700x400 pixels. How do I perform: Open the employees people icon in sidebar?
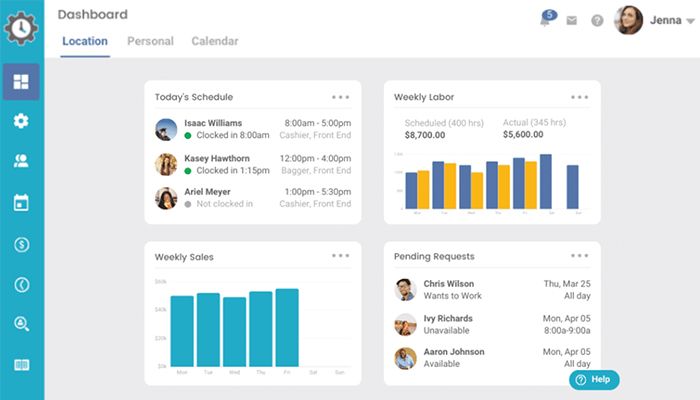(21, 161)
